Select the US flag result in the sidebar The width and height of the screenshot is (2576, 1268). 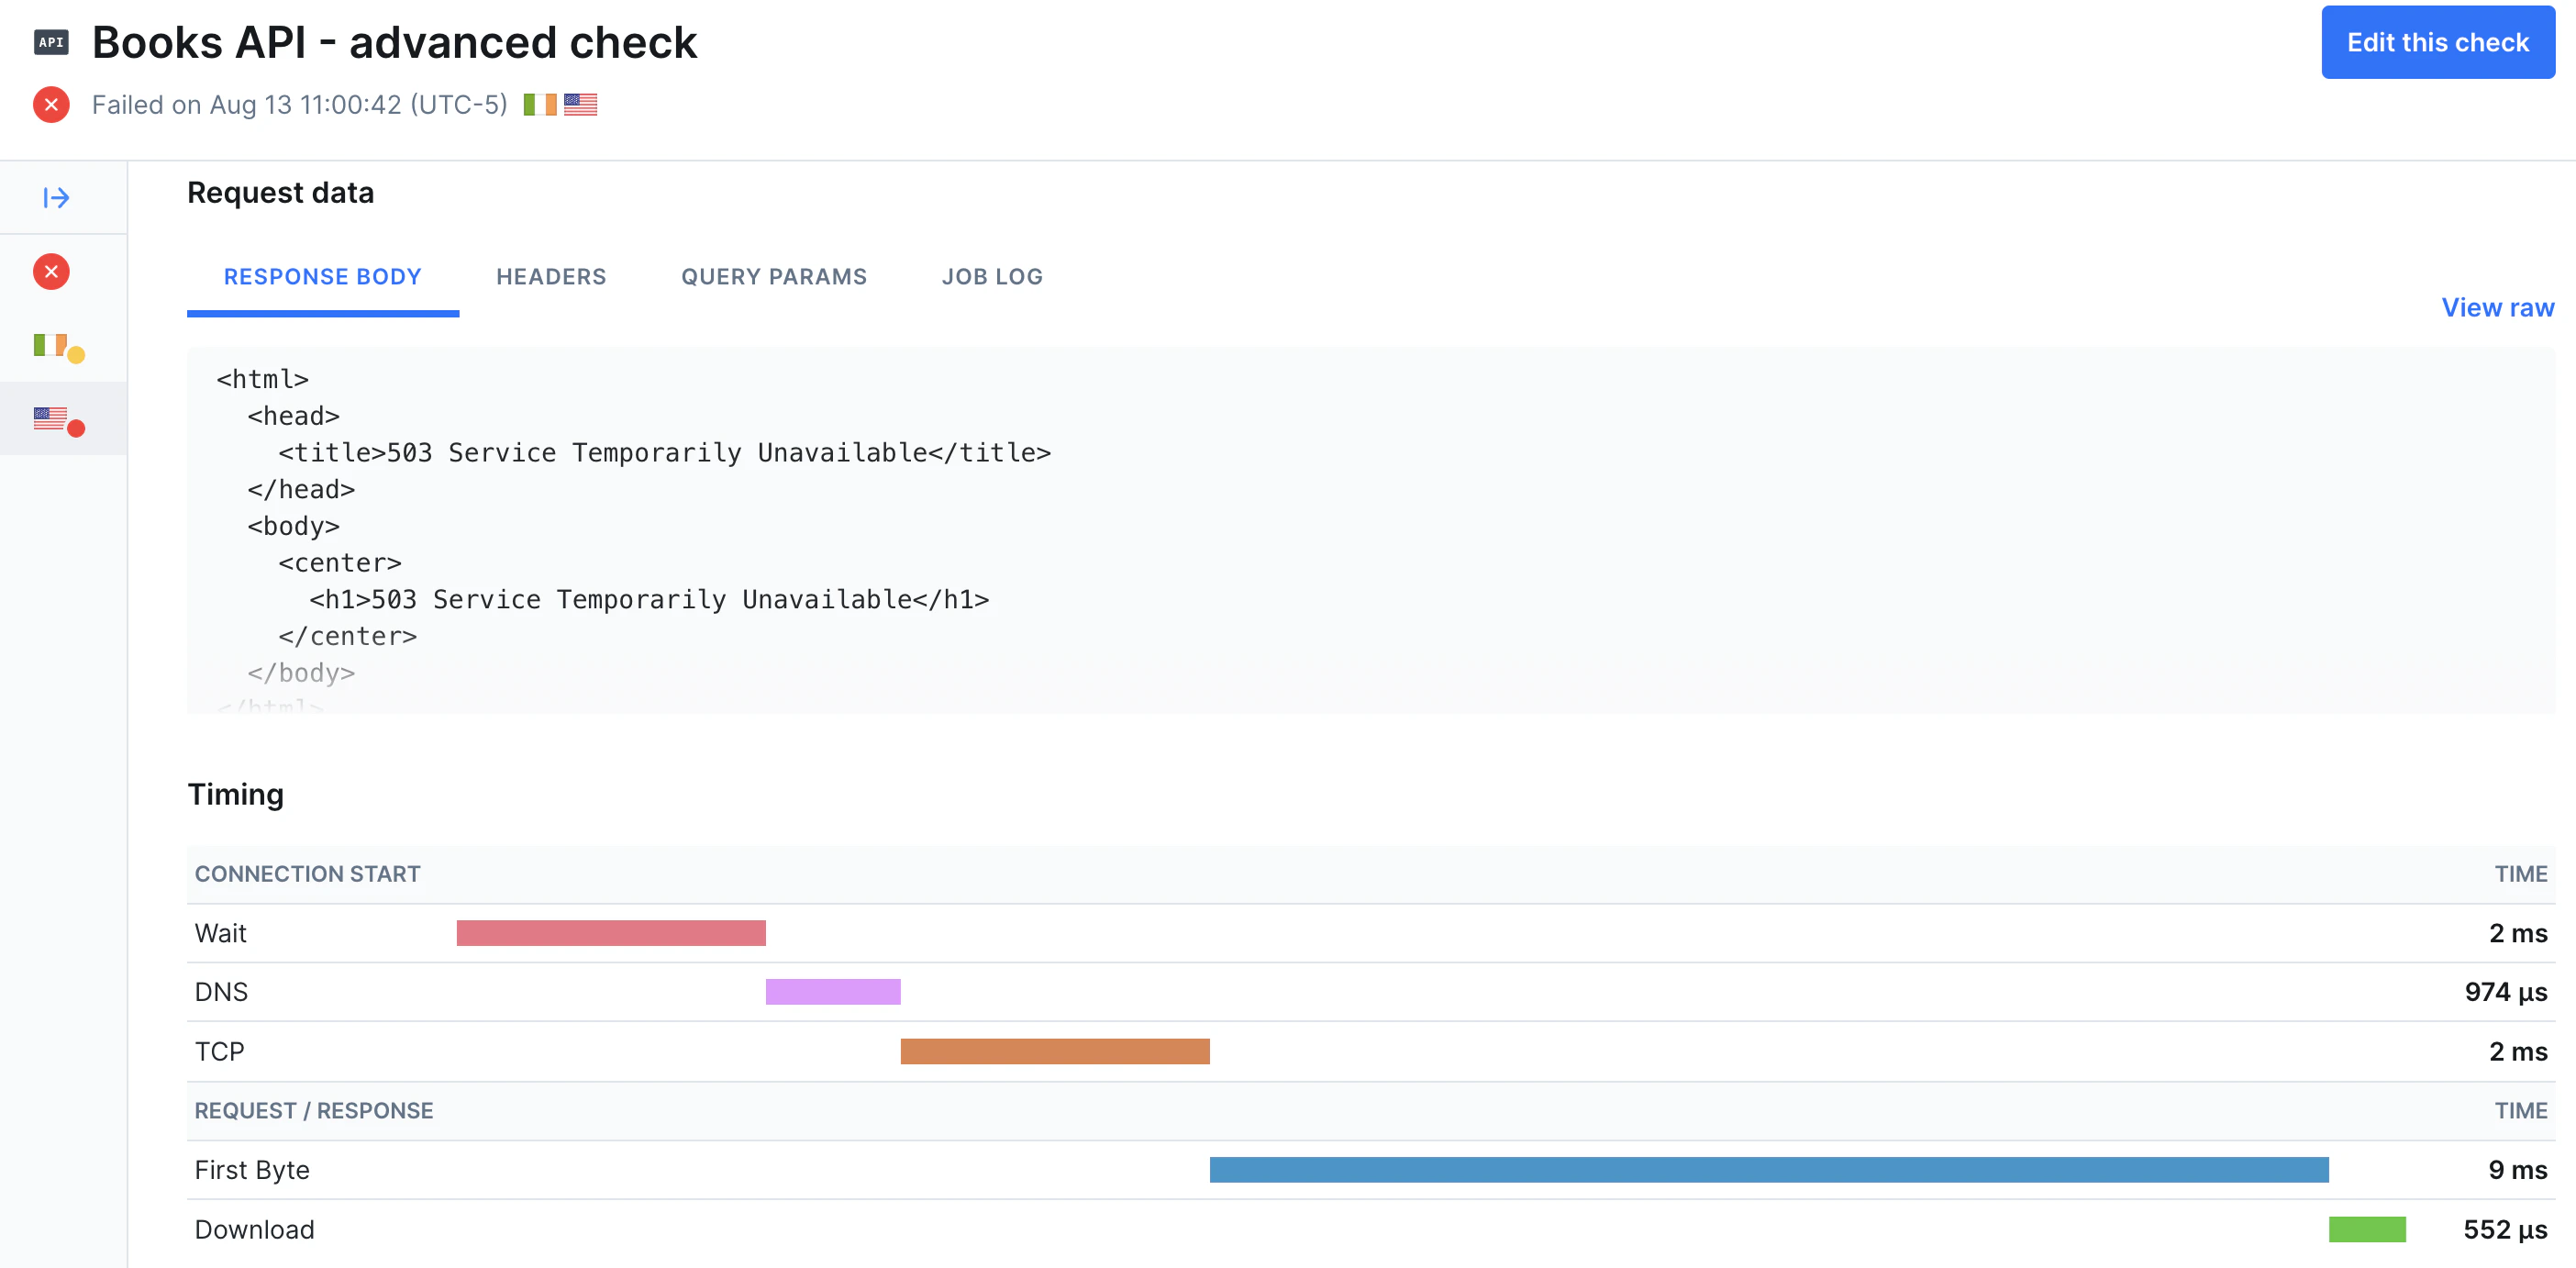click(x=49, y=418)
